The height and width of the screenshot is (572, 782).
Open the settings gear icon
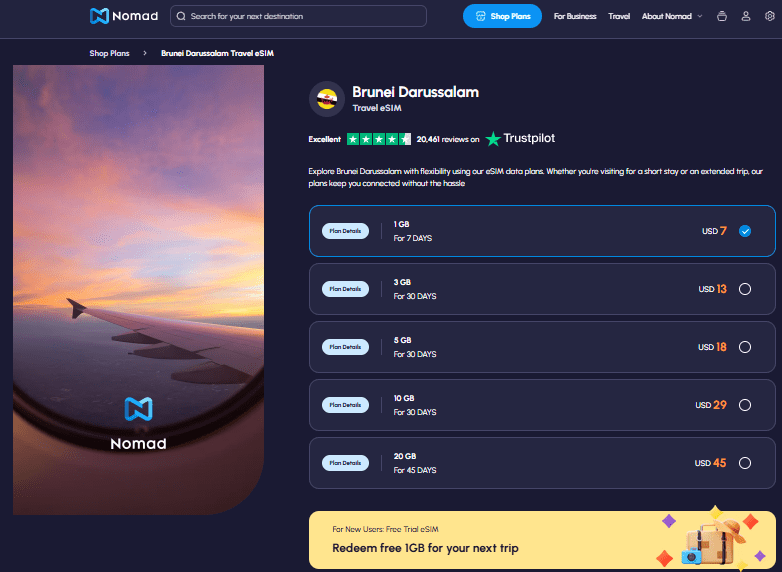click(770, 16)
